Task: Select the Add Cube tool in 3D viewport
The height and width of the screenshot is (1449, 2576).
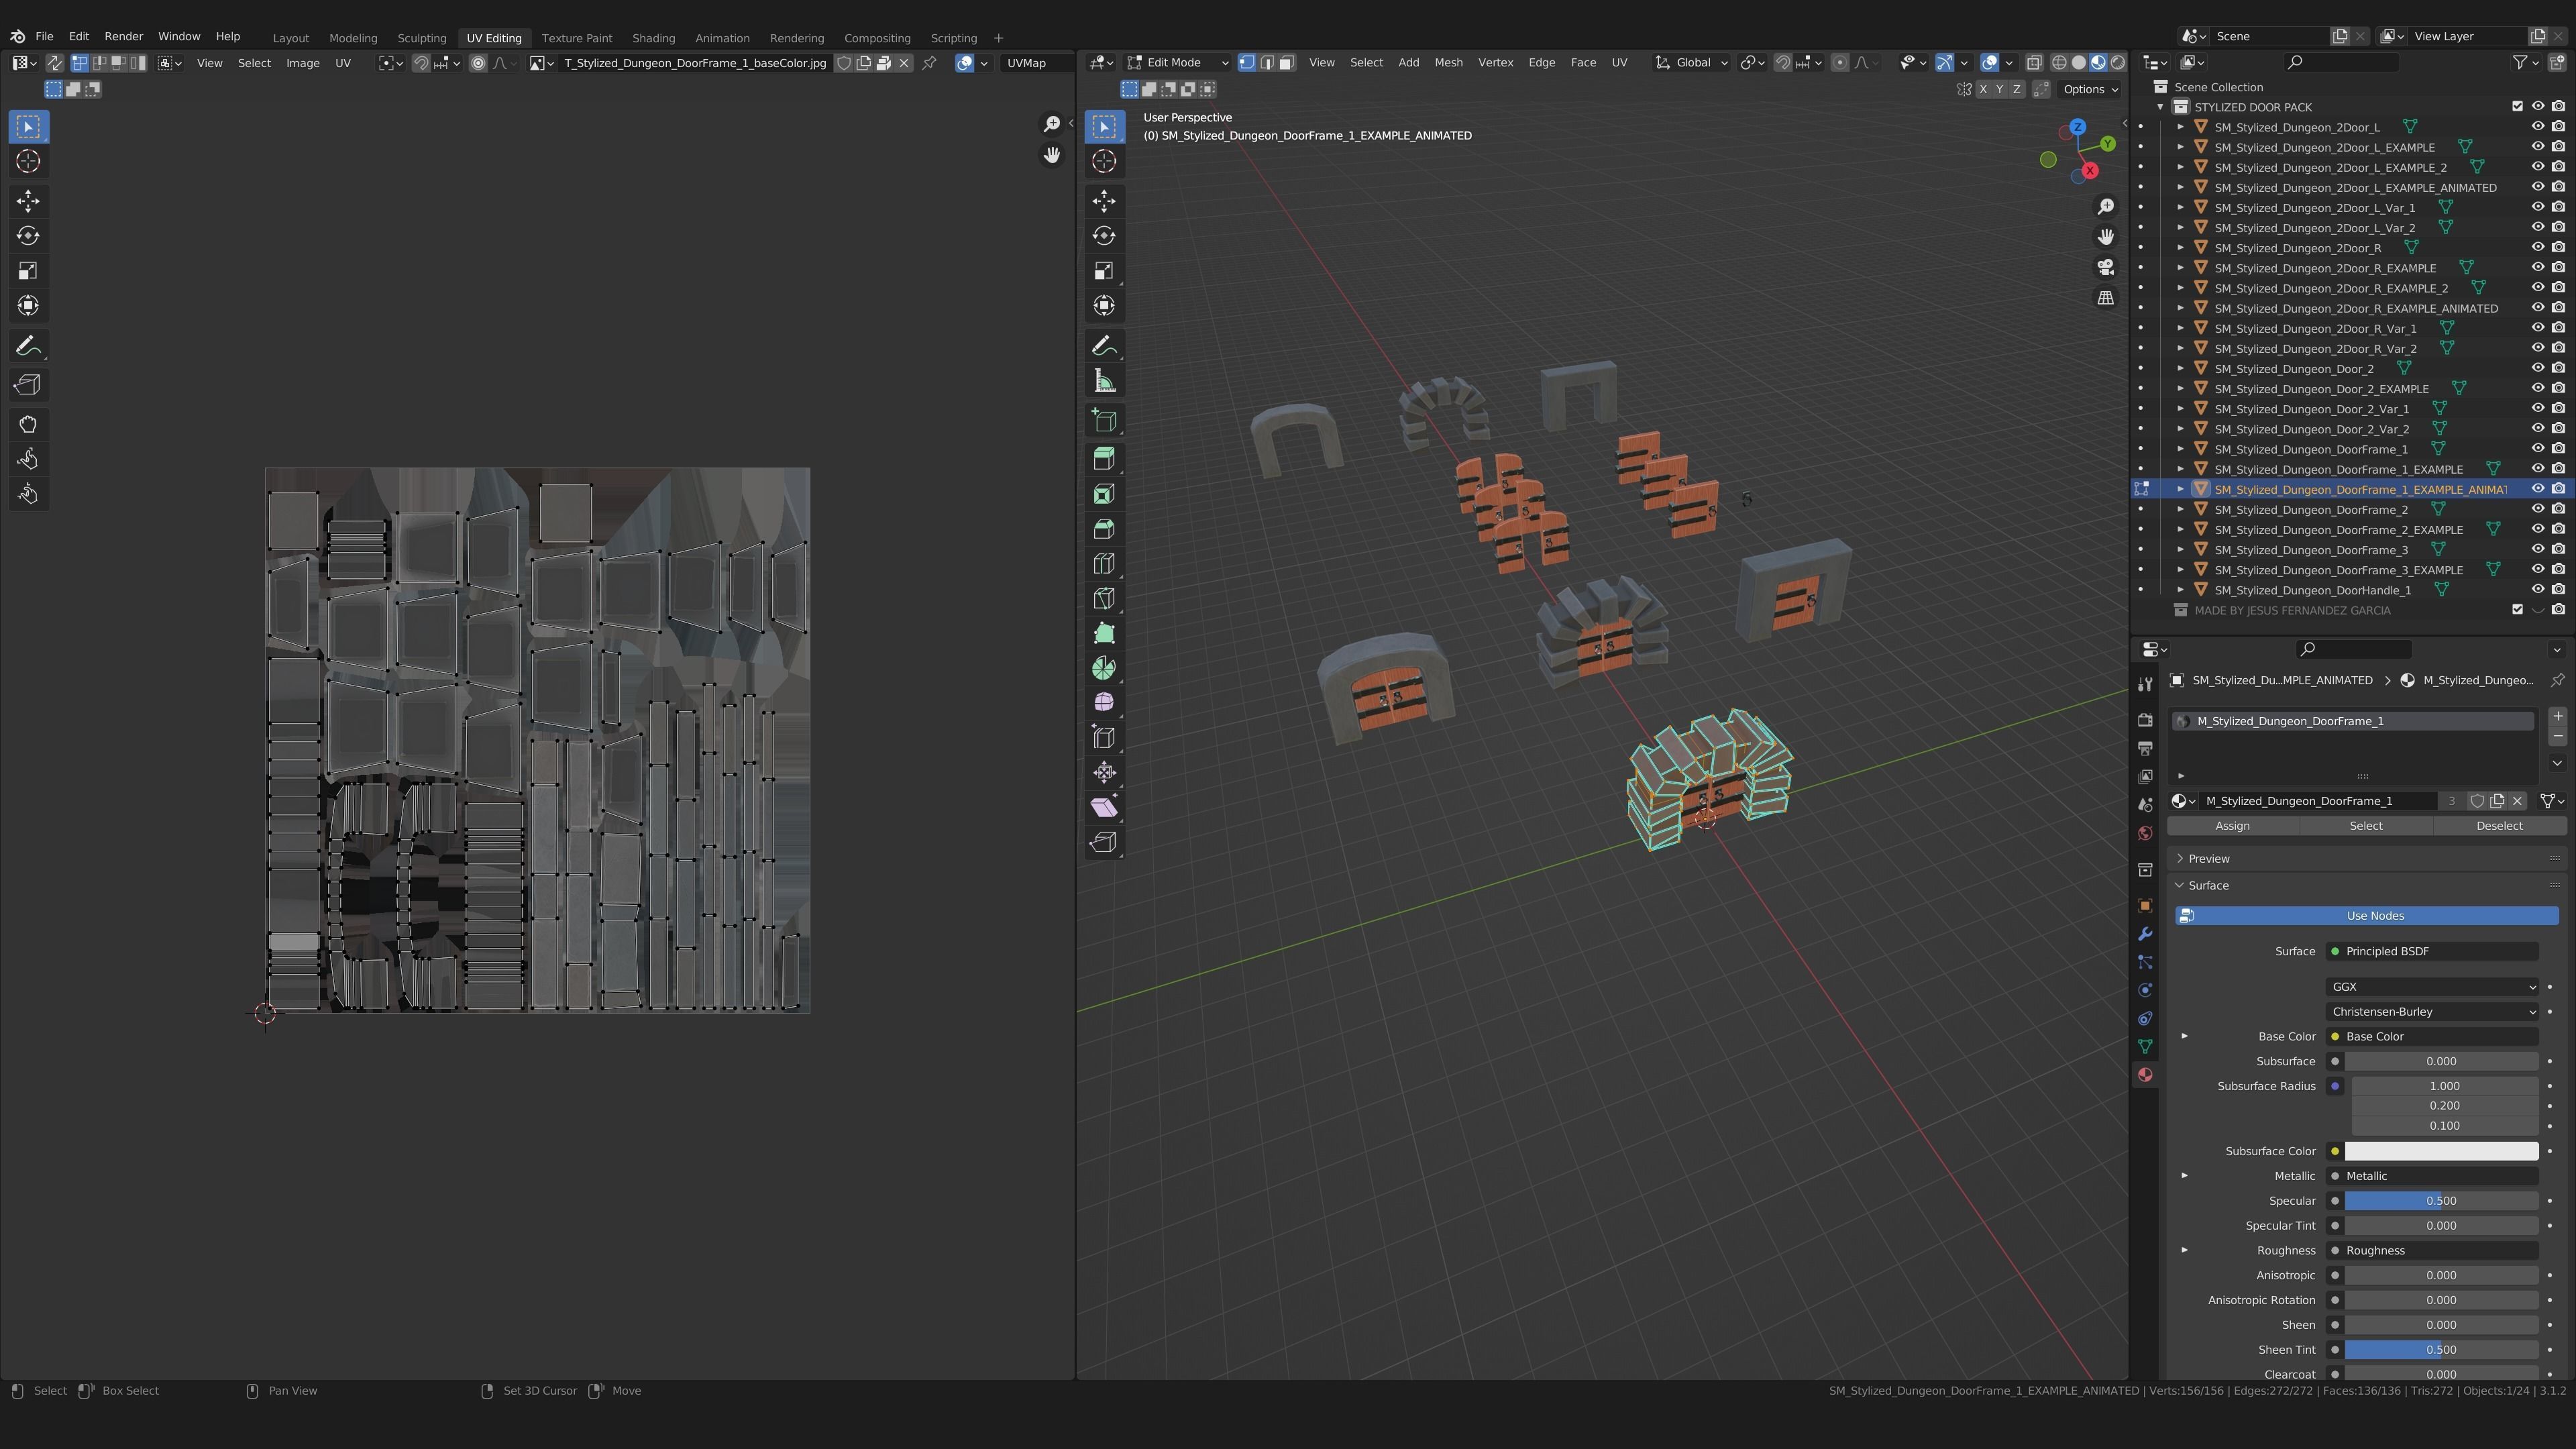Action: point(1104,420)
